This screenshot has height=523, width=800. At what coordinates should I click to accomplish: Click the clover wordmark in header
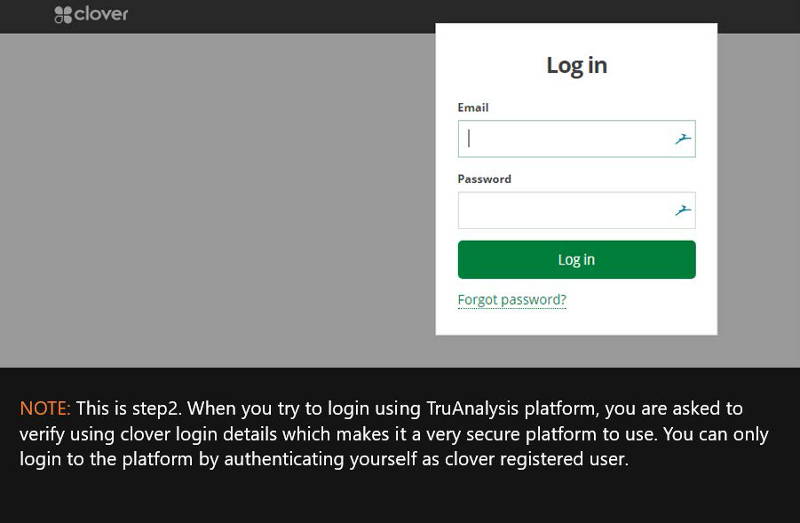(x=101, y=14)
